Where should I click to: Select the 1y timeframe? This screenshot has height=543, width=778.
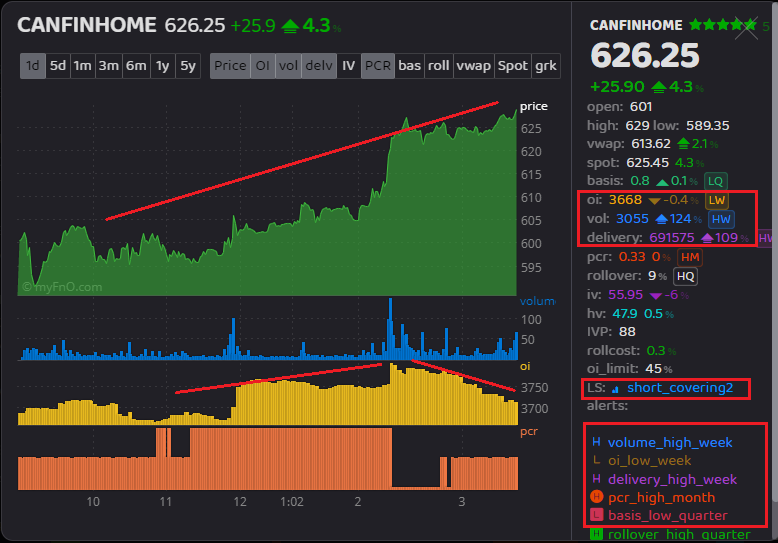(163, 66)
